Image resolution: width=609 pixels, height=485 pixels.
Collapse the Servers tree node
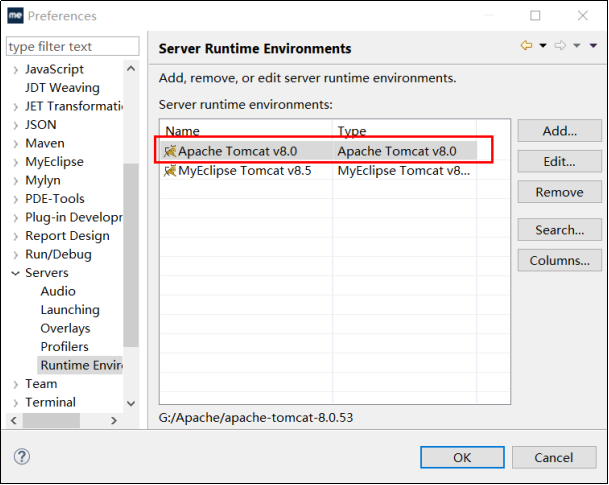pyautogui.click(x=16, y=273)
